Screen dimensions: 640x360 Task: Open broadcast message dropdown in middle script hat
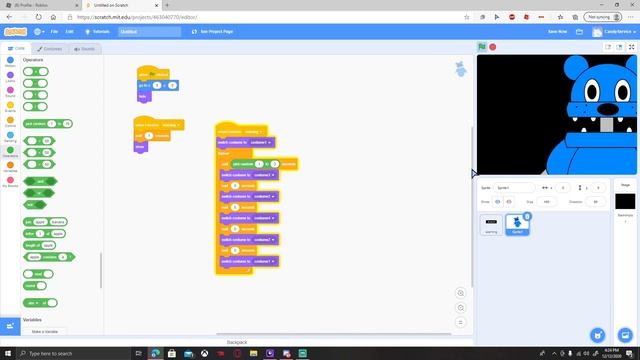point(171,125)
